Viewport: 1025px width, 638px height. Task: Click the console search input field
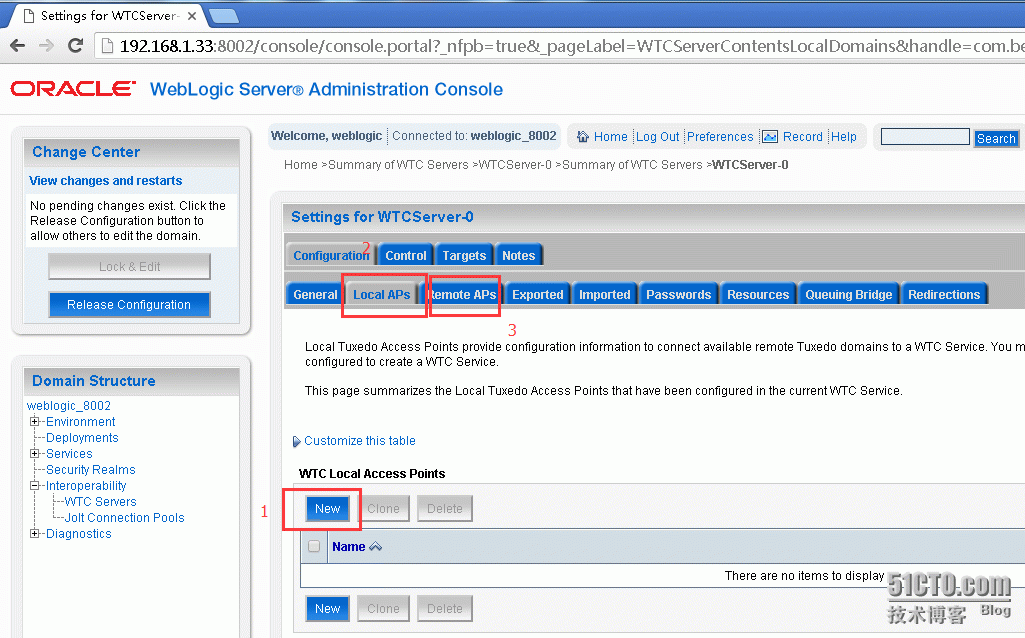924,137
